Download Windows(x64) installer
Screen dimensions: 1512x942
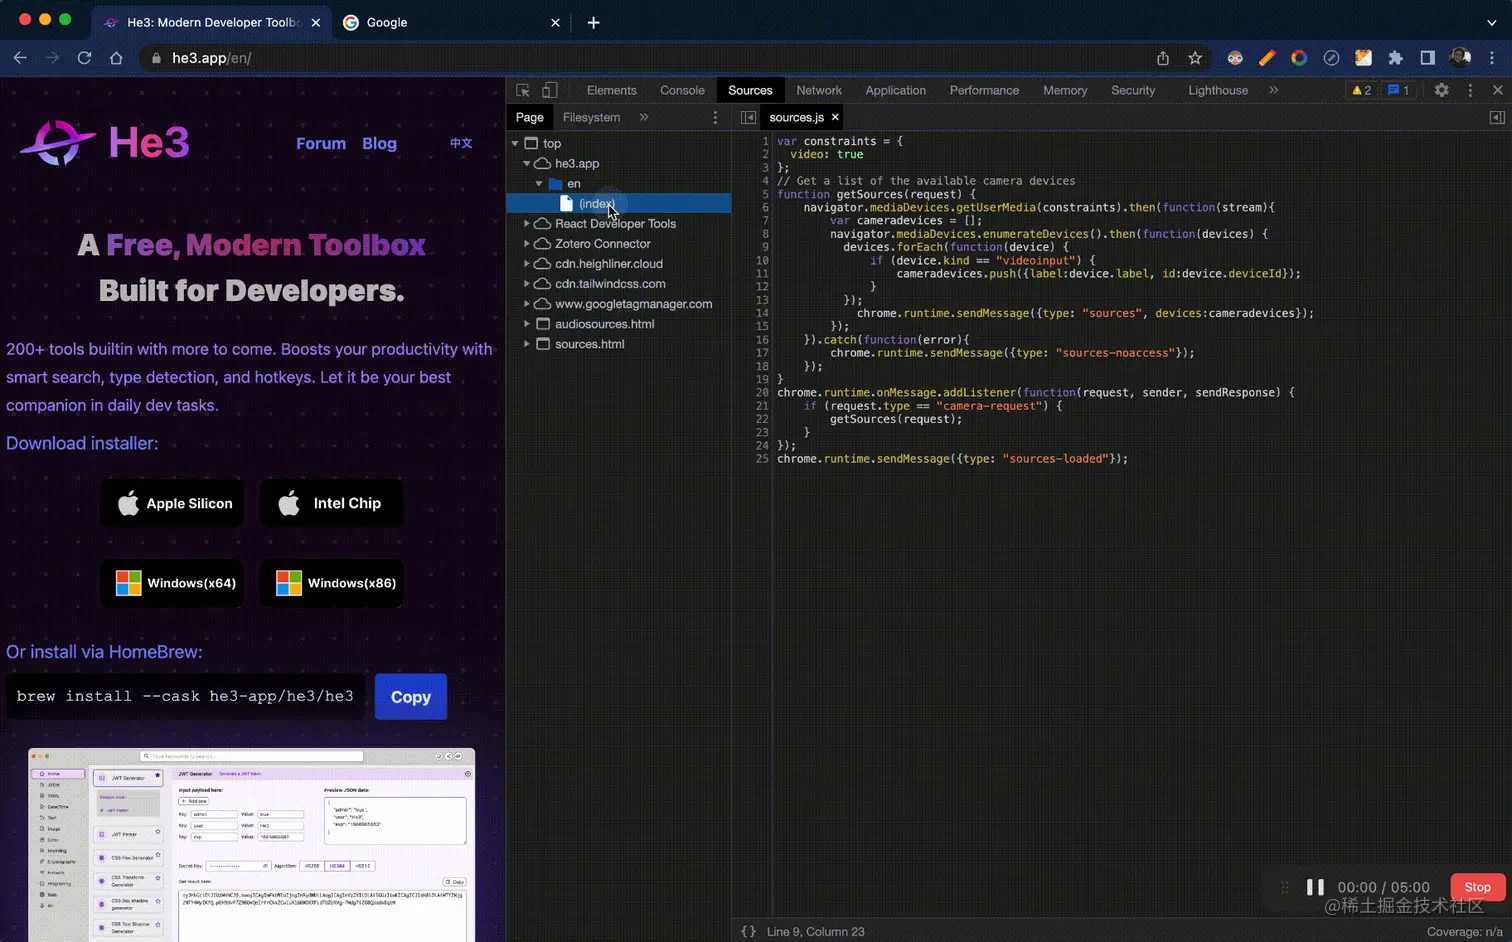(172, 583)
